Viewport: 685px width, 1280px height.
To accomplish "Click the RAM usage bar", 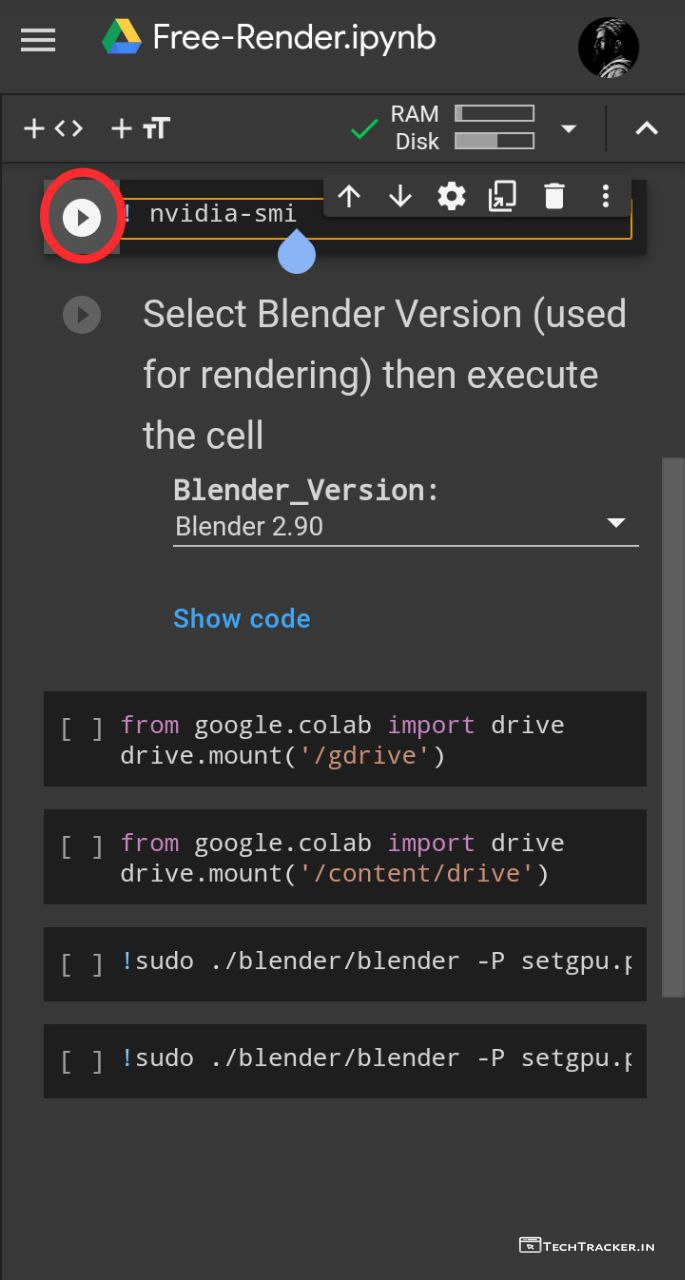I will coord(494,114).
